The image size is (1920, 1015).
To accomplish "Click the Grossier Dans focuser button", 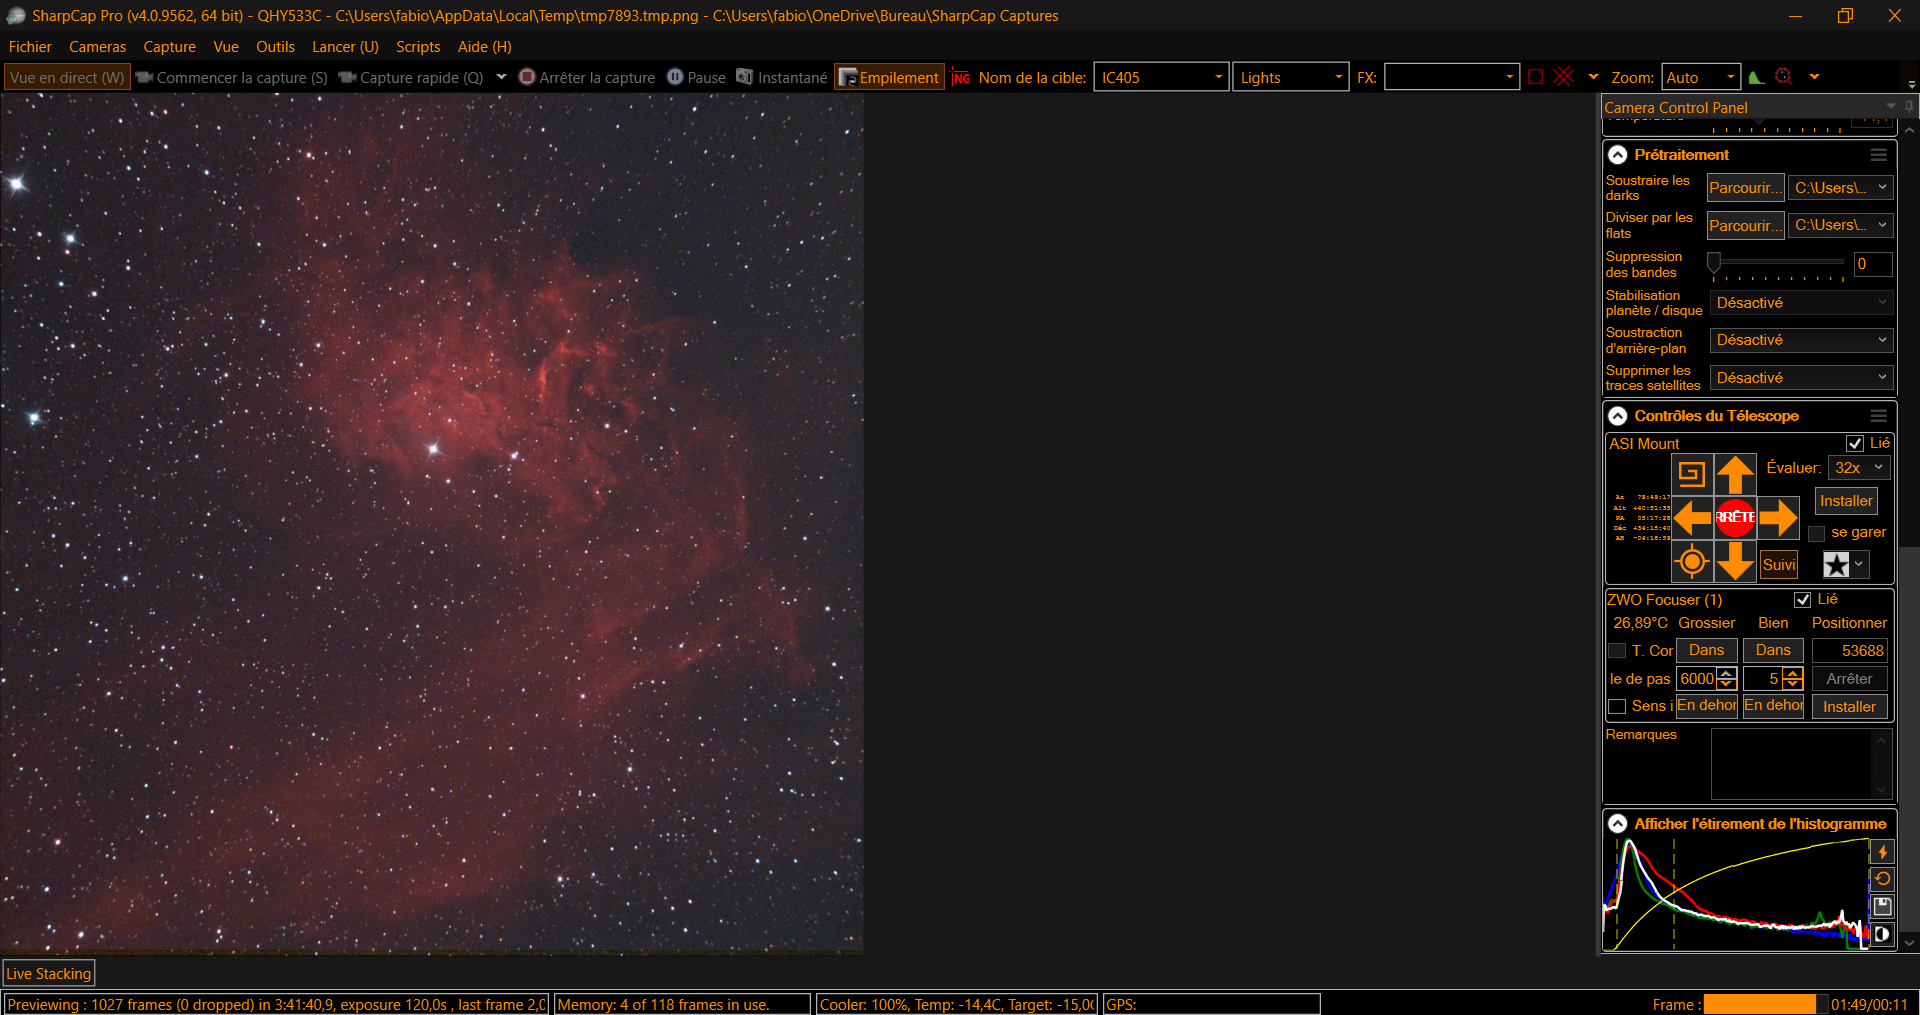I will pyautogui.click(x=1706, y=651).
